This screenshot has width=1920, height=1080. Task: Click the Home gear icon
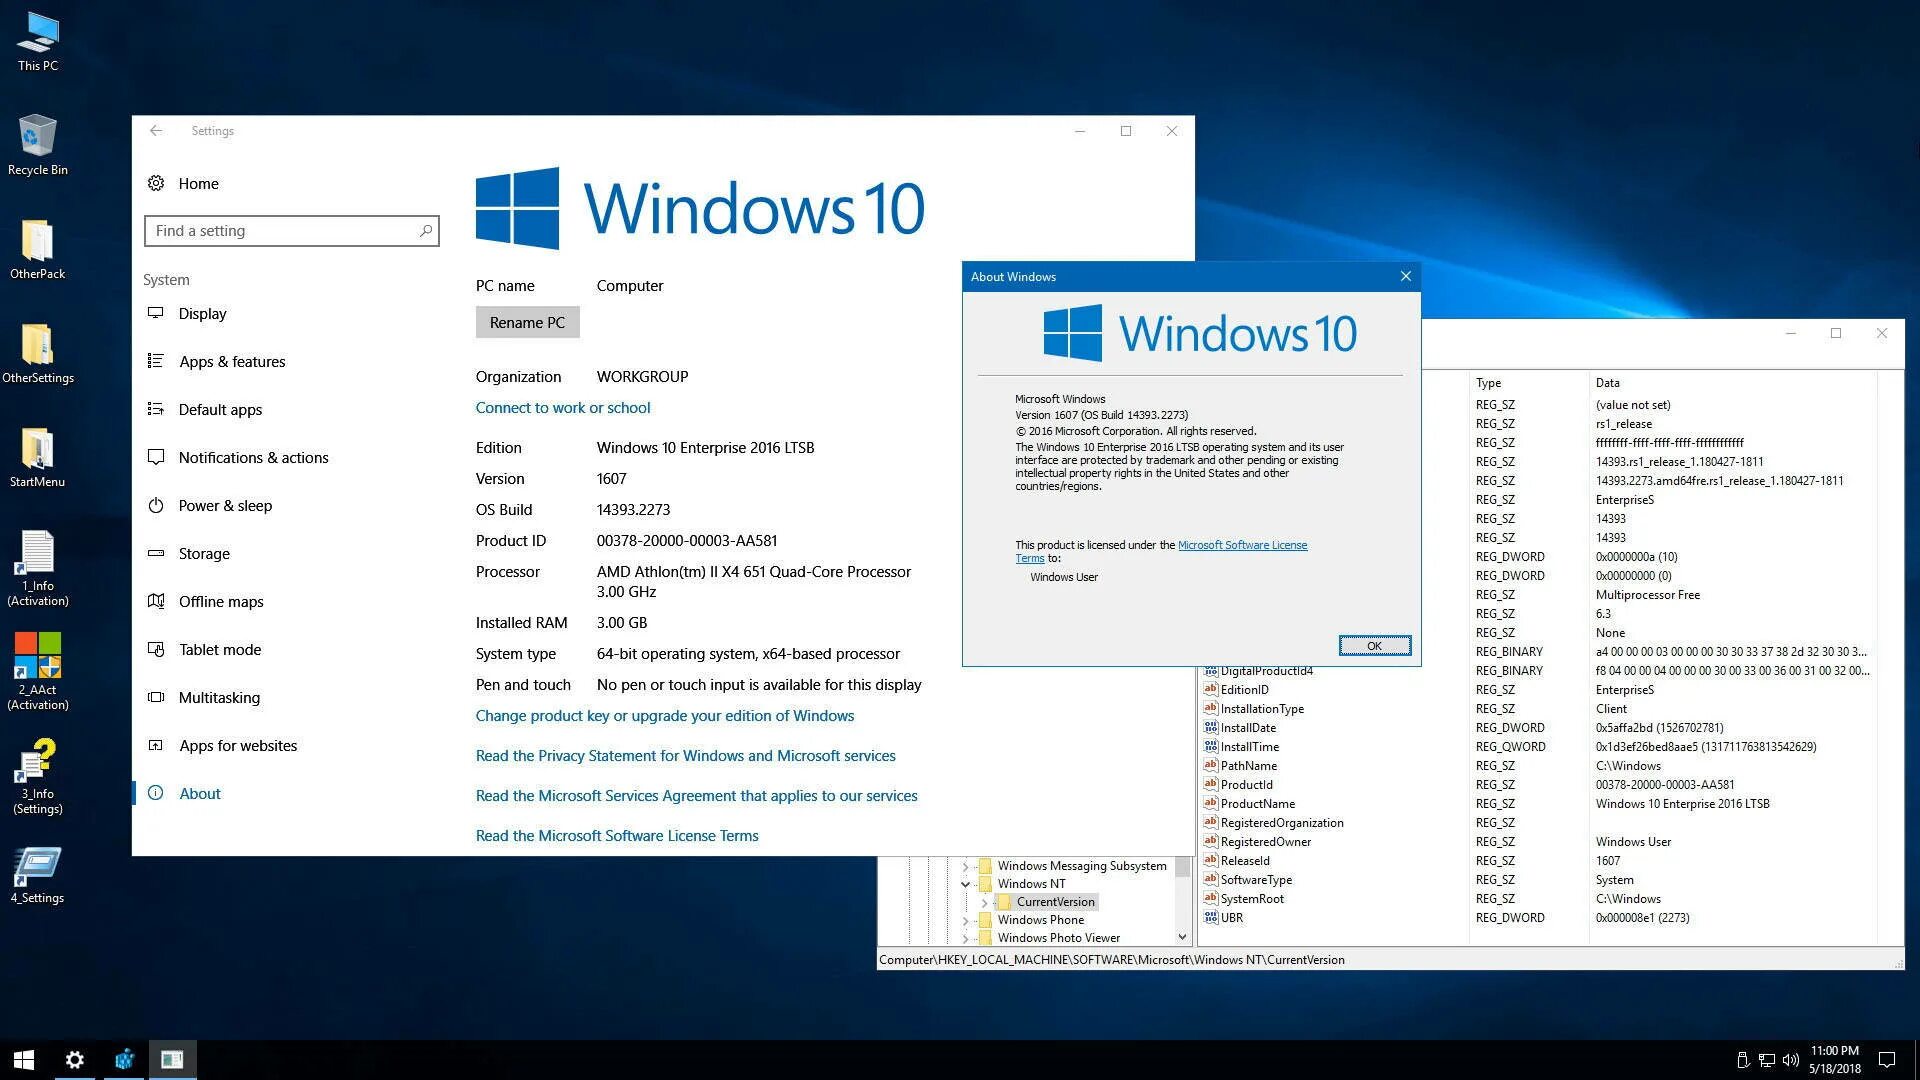[156, 184]
